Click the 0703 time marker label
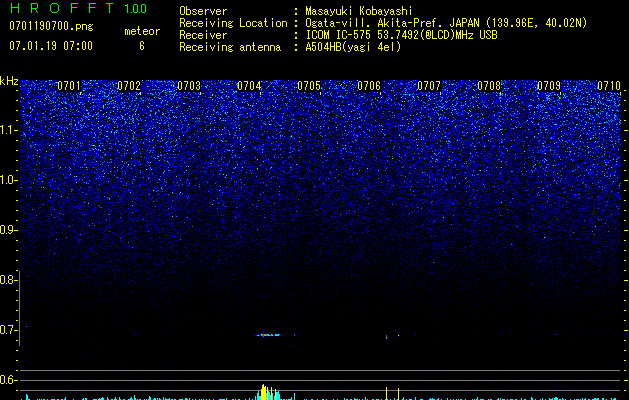The image size is (629, 400). click(x=189, y=86)
